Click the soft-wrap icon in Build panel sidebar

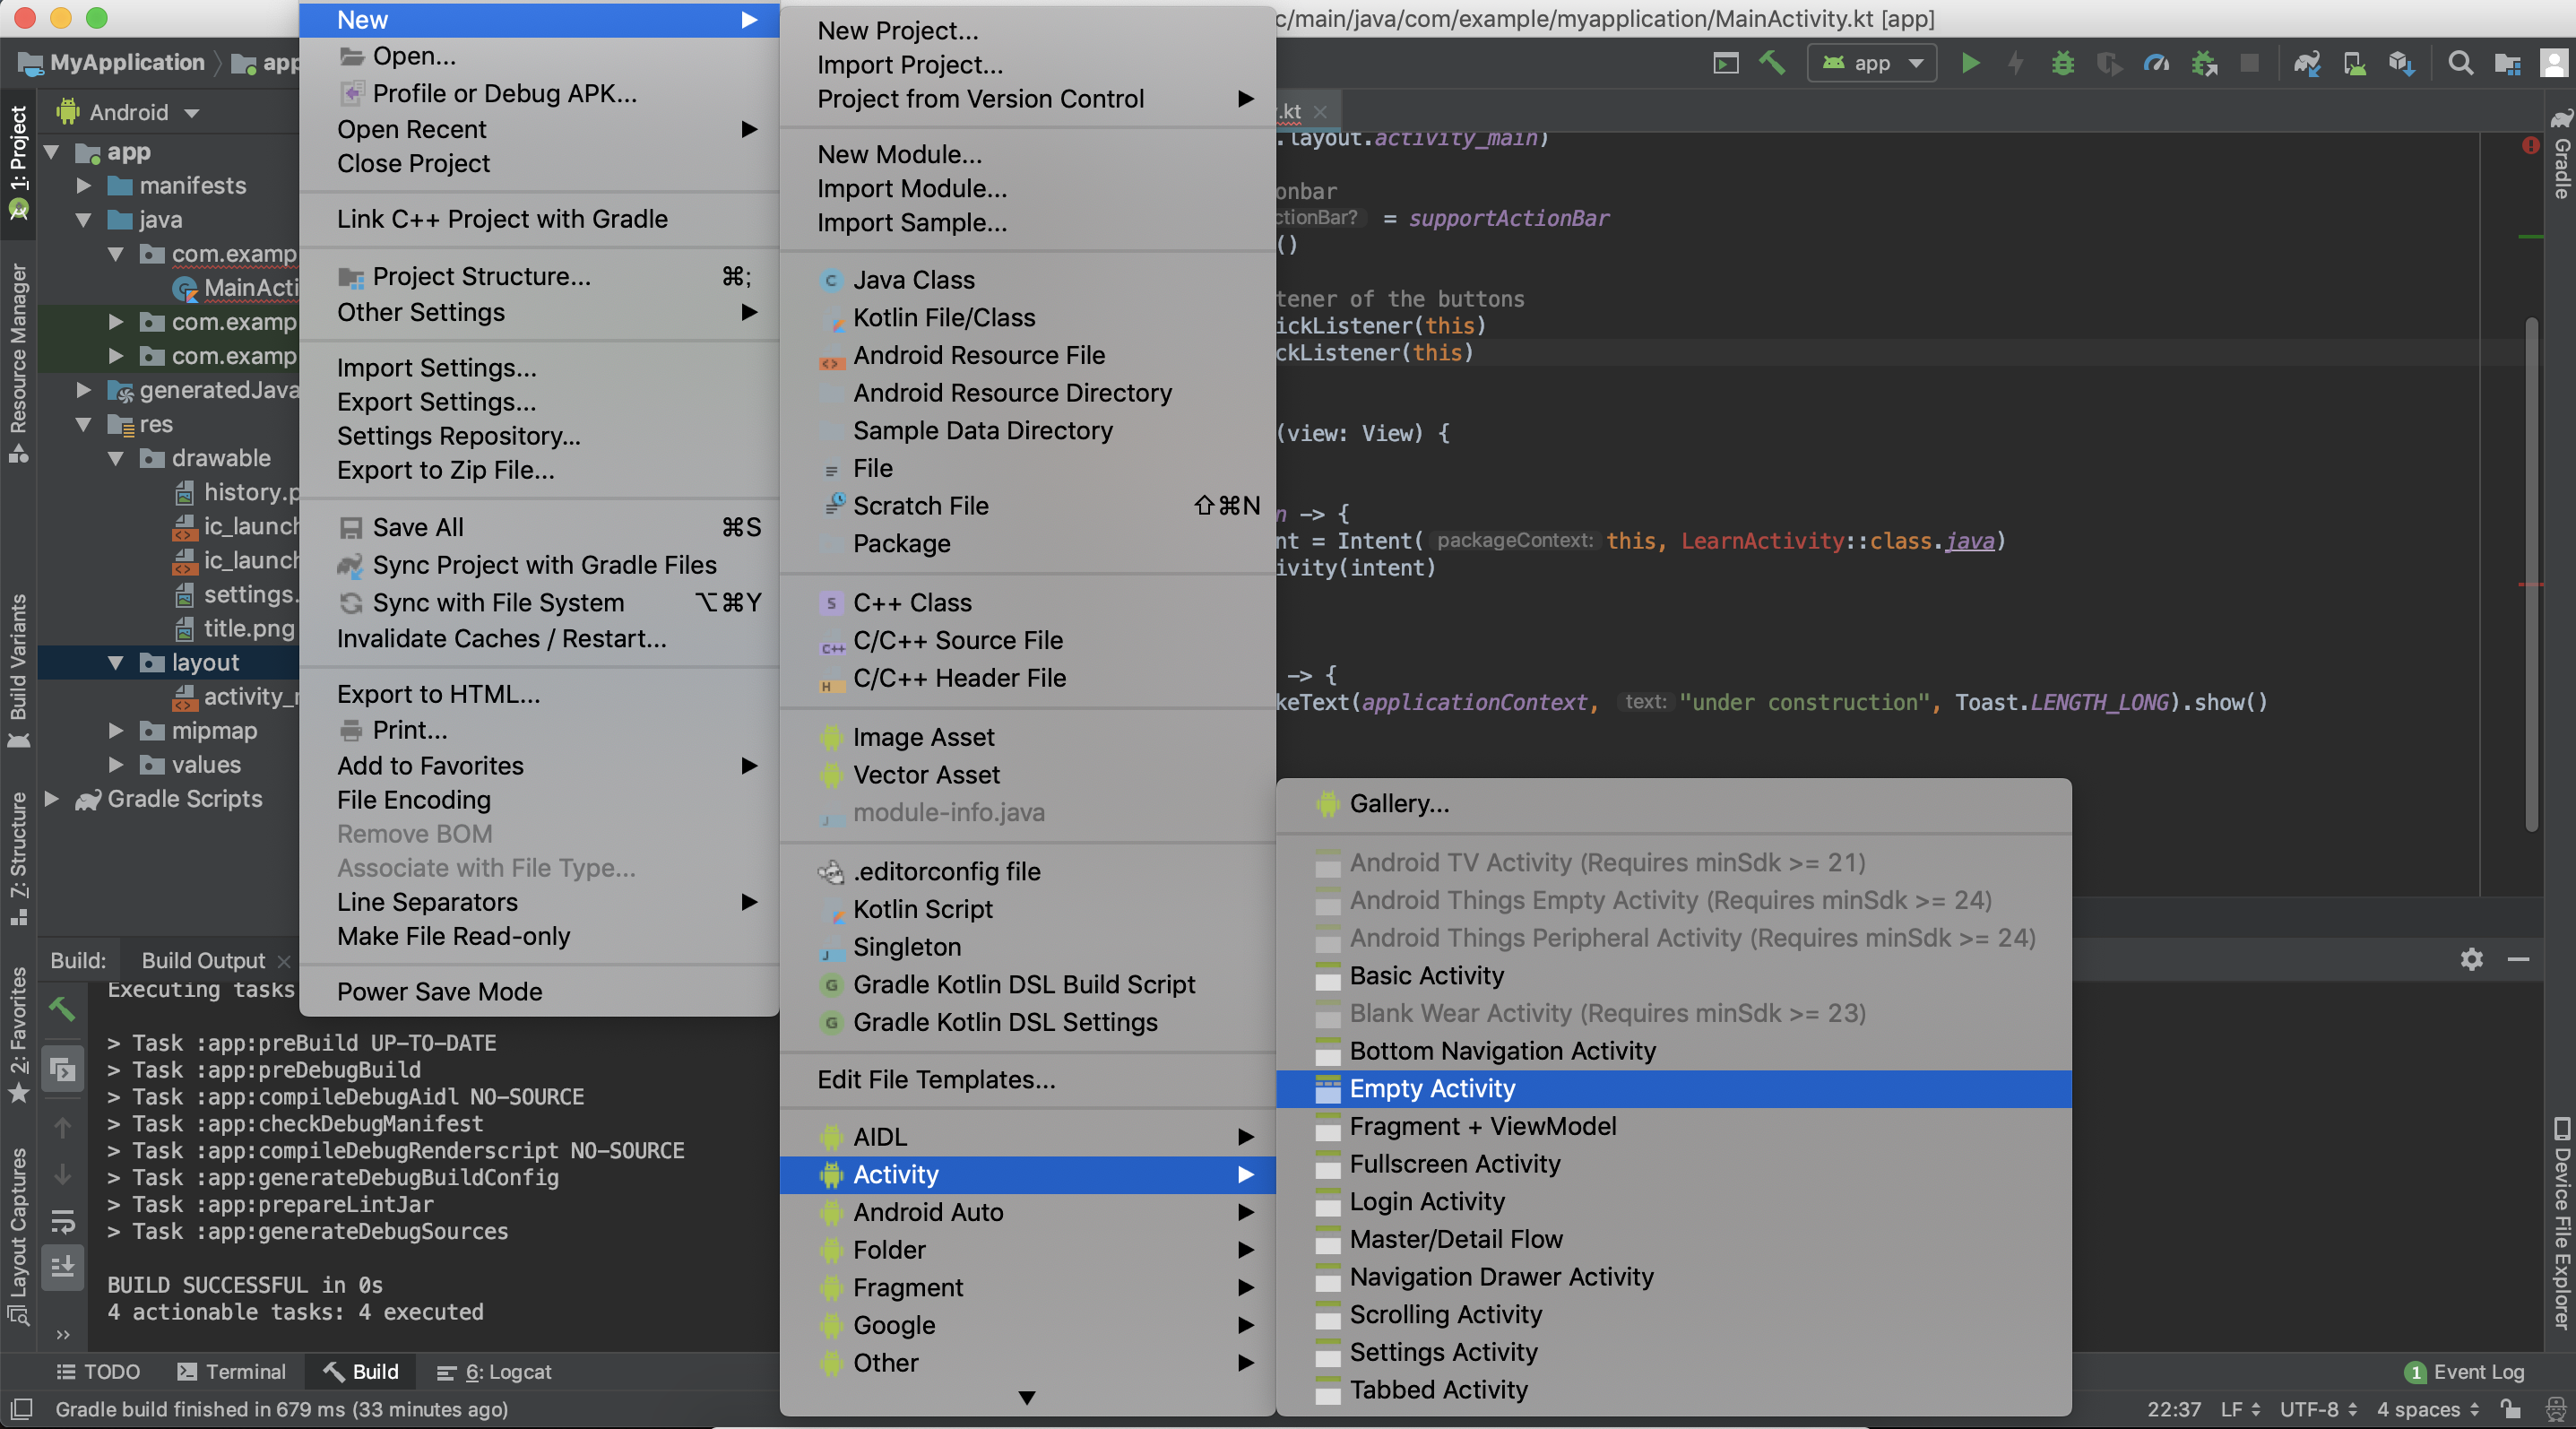[x=62, y=1221]
